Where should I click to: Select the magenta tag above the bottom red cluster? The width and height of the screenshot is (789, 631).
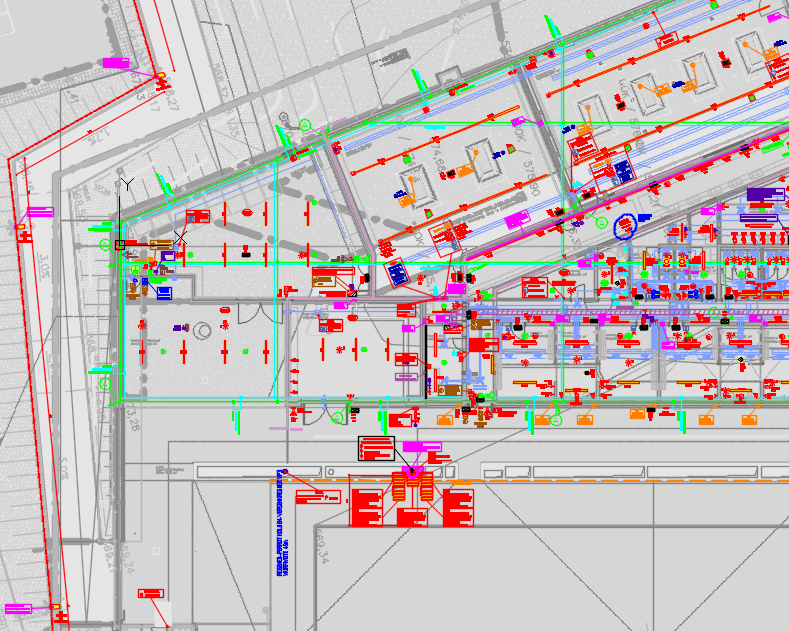[422, 447]
